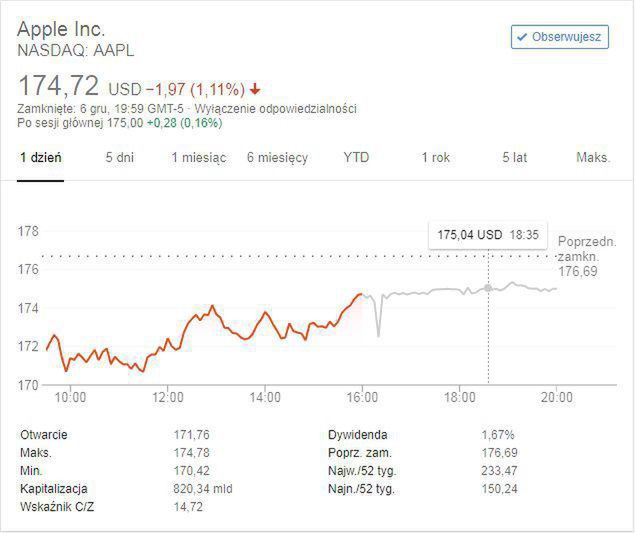This screenshot has height=534, width=635.
Task: Open the Maks. range tab
Action: pos(593,158)
